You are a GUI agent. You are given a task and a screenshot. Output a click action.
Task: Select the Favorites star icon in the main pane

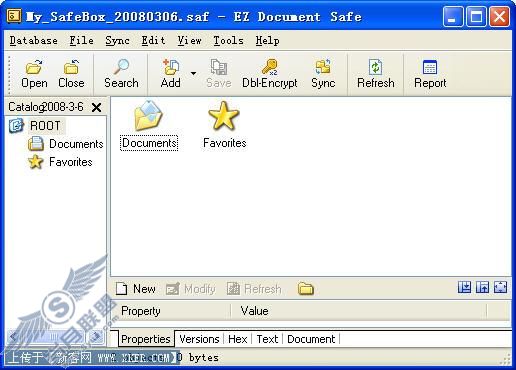click(x=224, y=126)
